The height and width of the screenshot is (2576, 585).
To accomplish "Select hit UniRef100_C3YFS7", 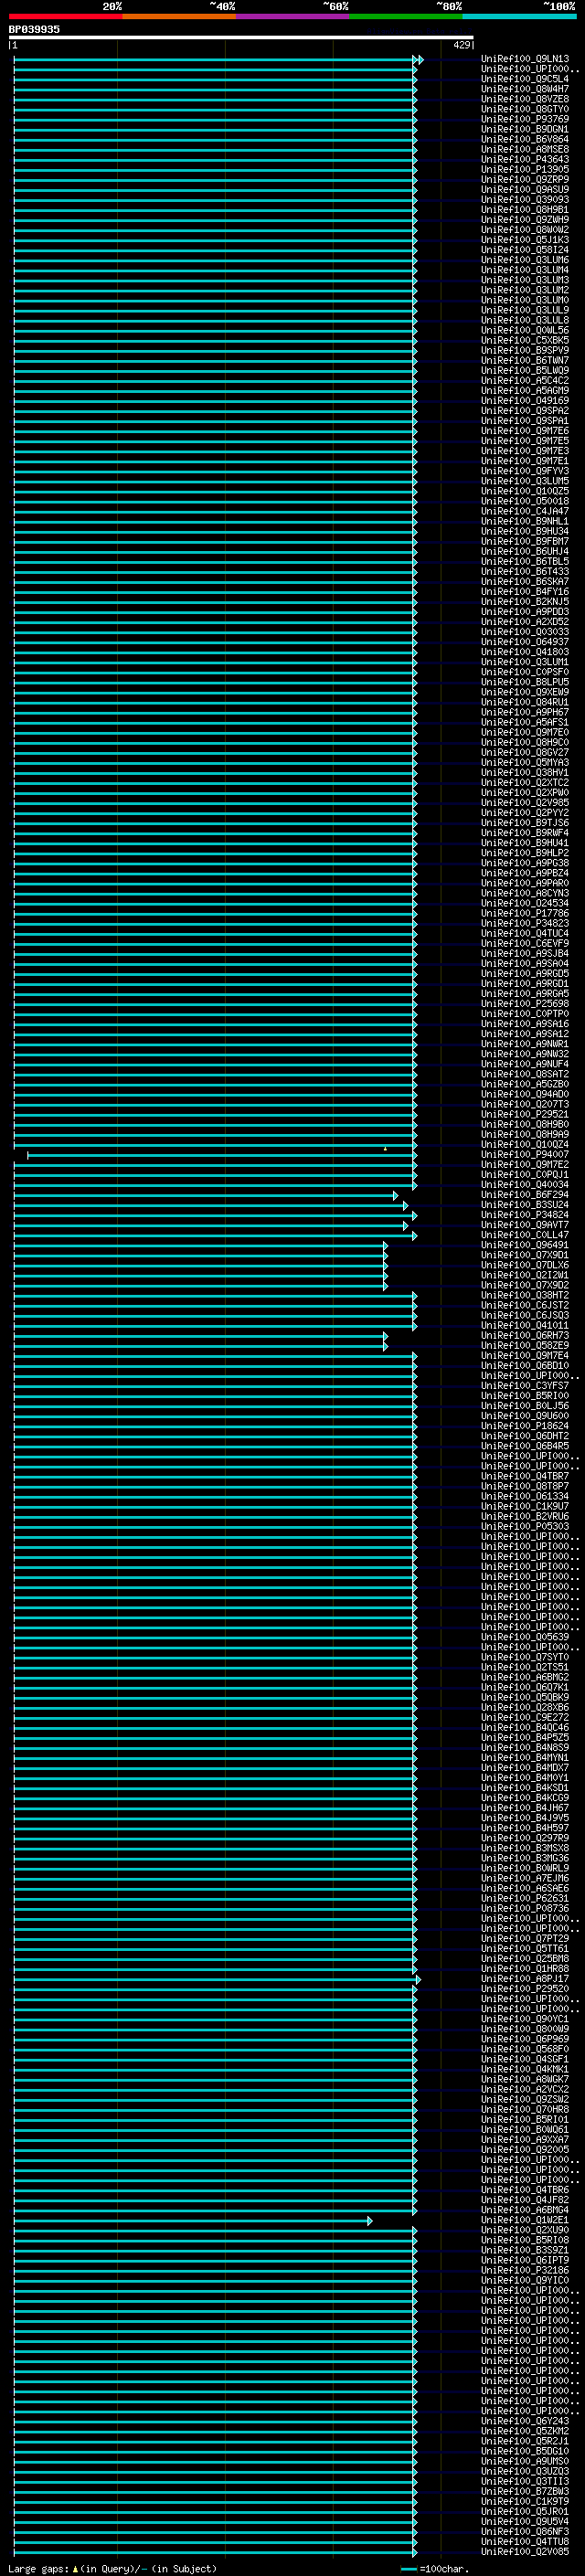I will (525, 1386).
